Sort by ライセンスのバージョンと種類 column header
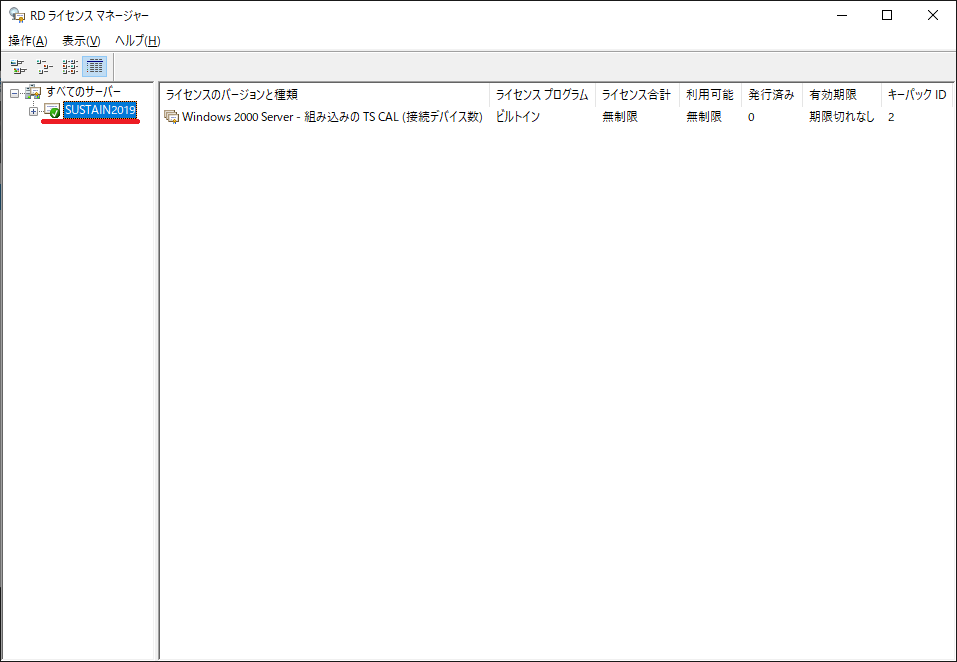 coord(324,95)
